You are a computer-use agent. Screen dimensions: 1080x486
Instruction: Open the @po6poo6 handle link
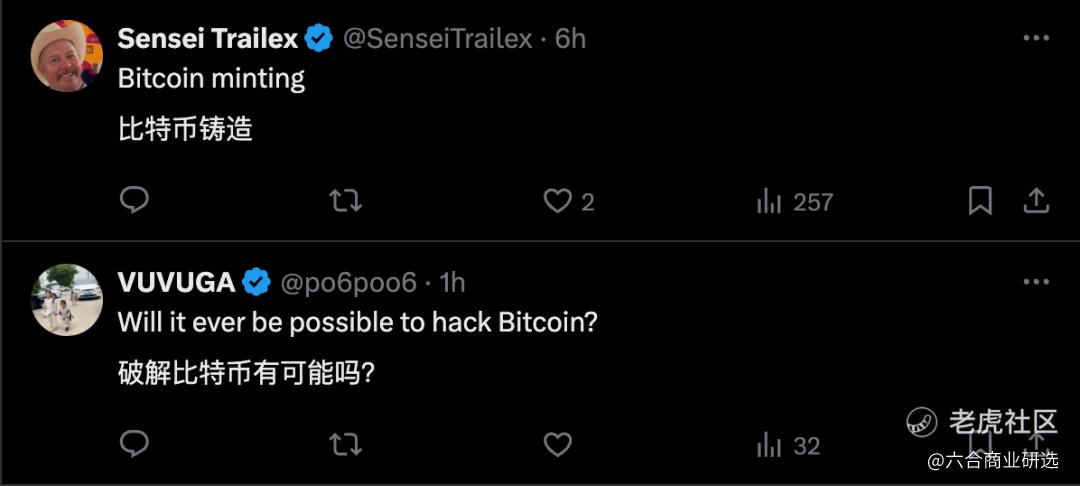pos(348,283)
